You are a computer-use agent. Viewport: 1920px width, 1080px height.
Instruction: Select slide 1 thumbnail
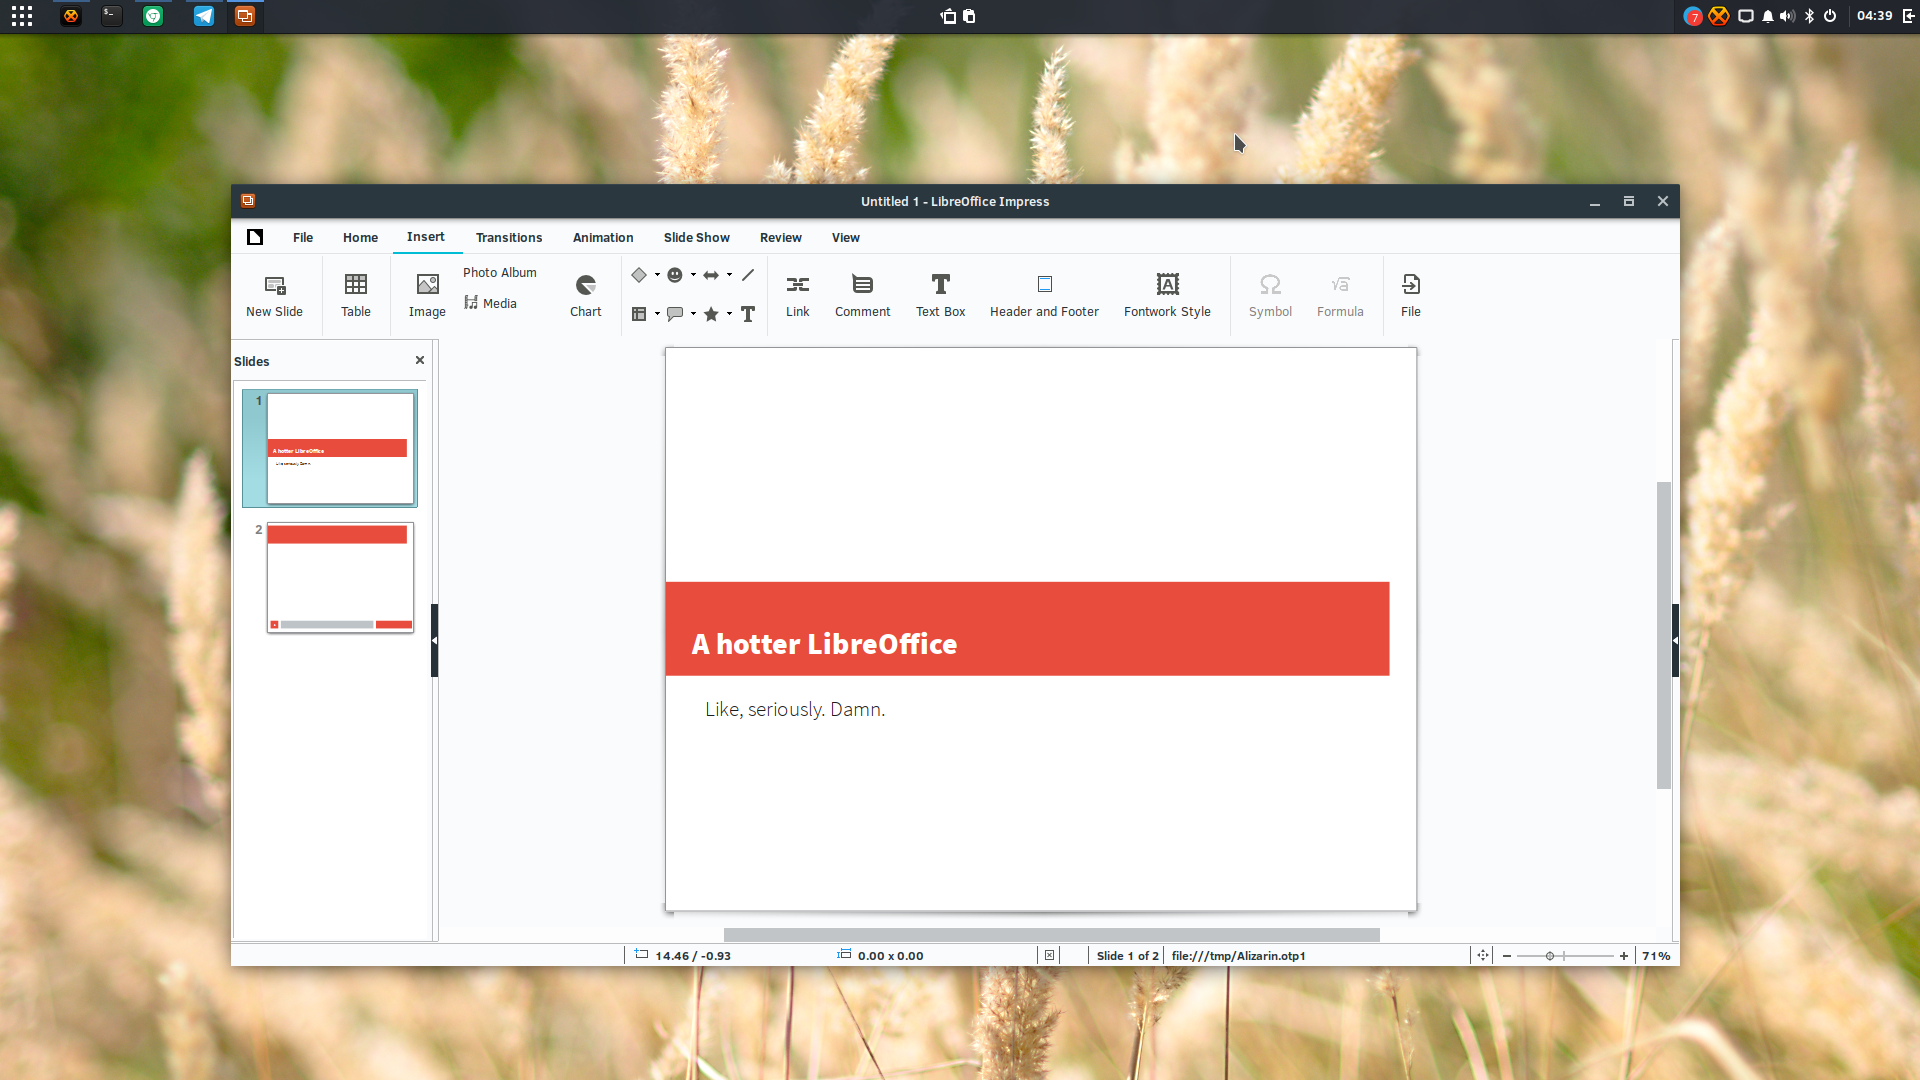[340, 448]
